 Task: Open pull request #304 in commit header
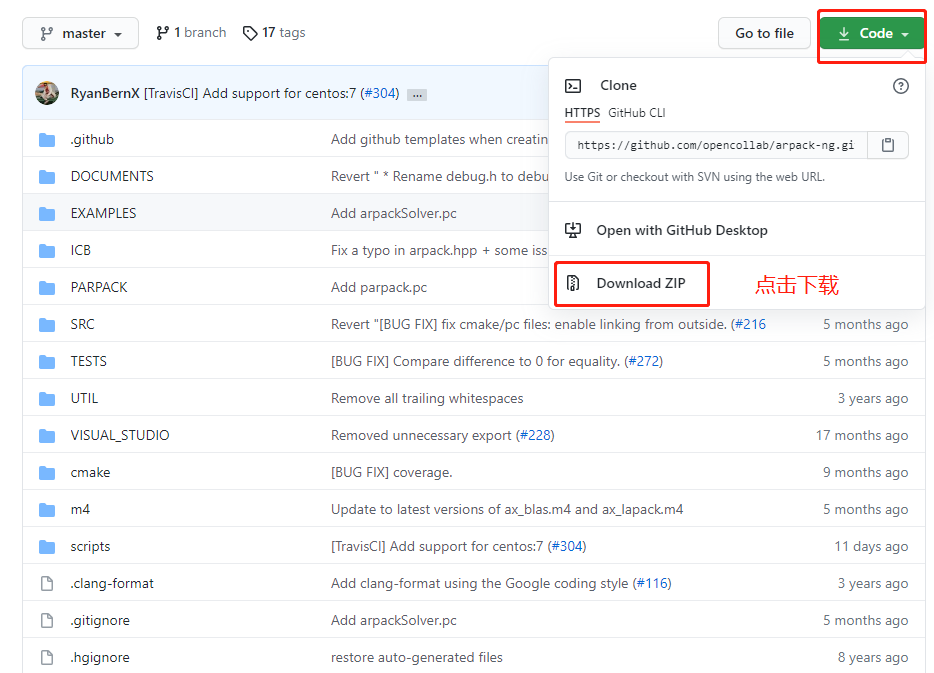point(382,94)
